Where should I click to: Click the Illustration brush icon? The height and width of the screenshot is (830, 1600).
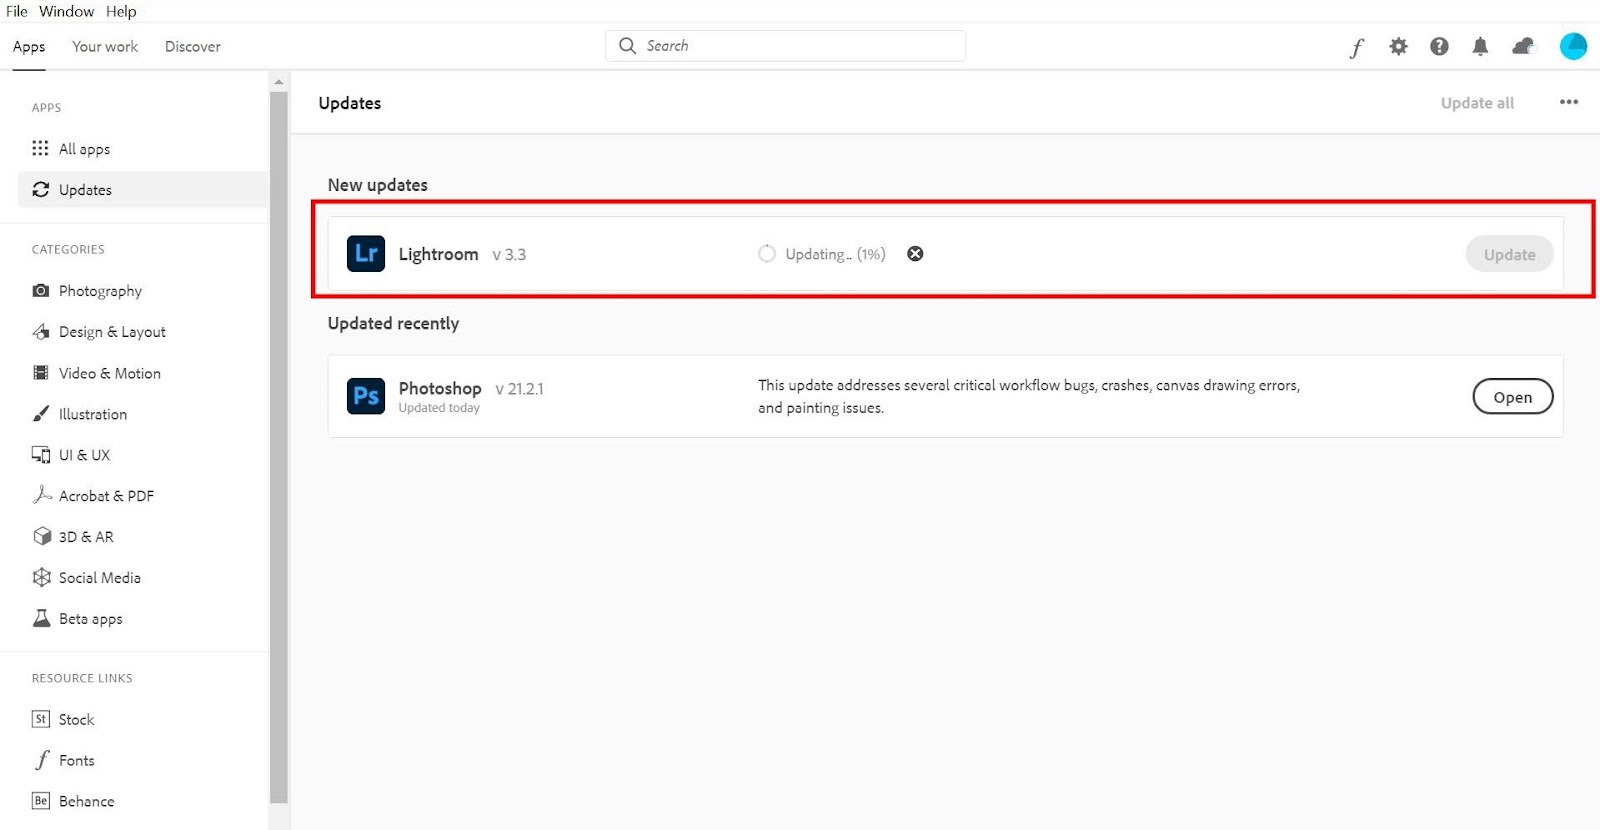click(41, 413)
